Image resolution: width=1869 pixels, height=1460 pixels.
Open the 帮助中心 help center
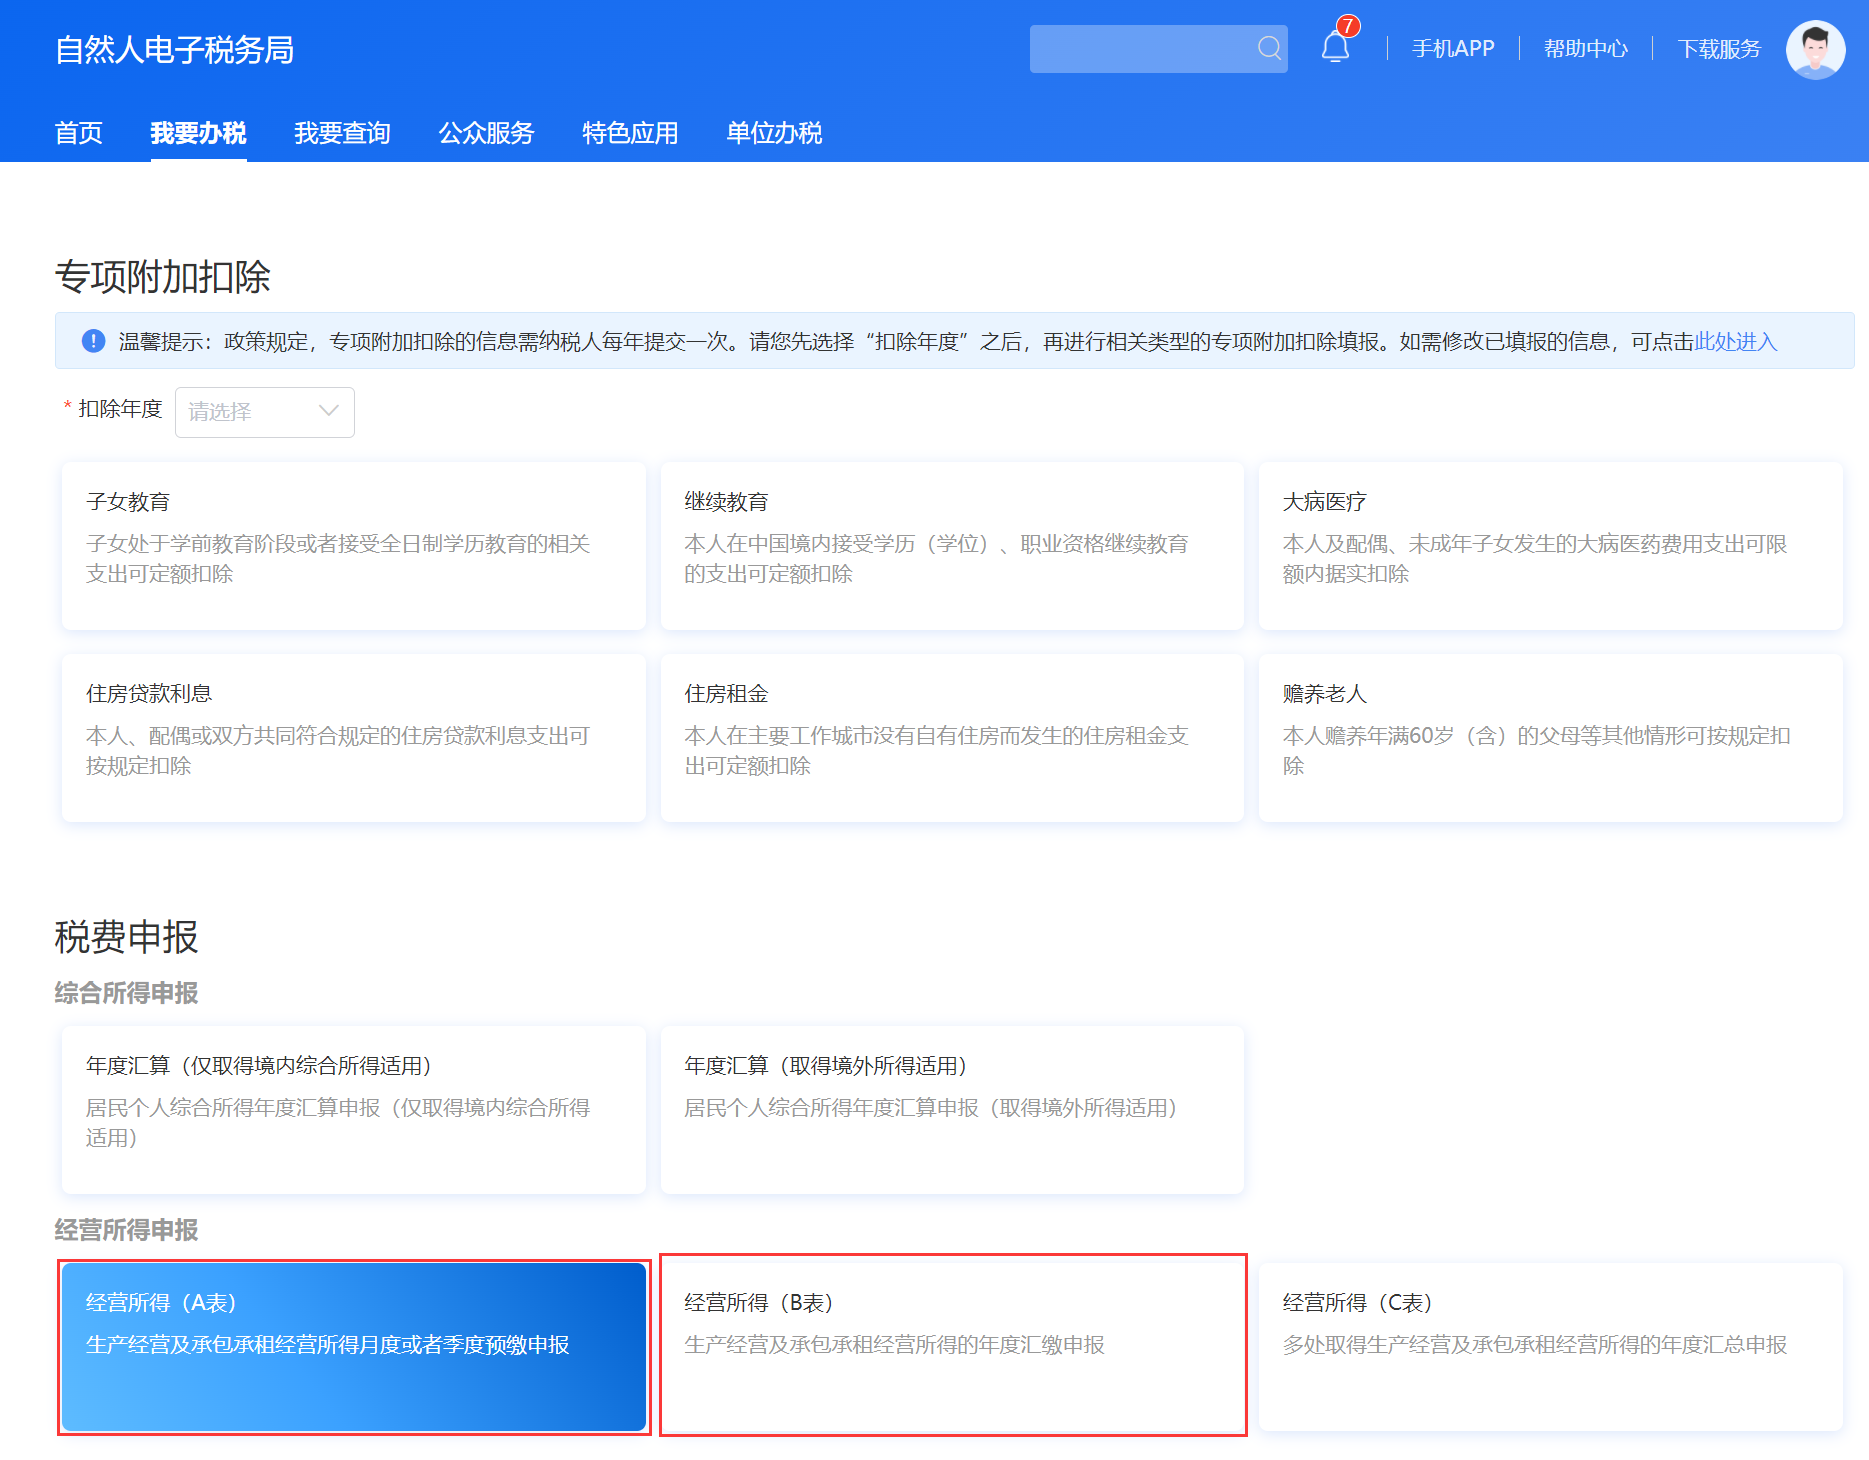(x=1585, y=48)
